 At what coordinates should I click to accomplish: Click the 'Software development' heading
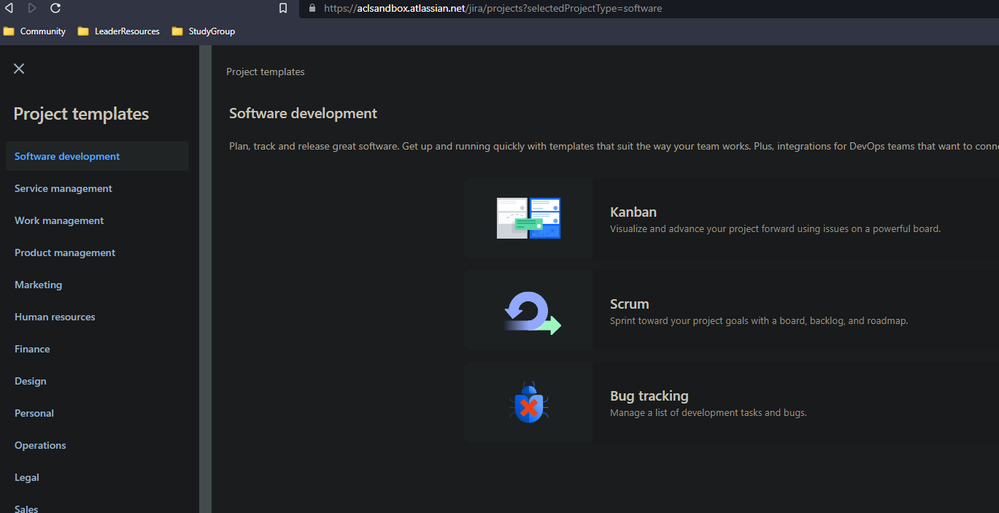pyautogui.click(x=303, y=113)
